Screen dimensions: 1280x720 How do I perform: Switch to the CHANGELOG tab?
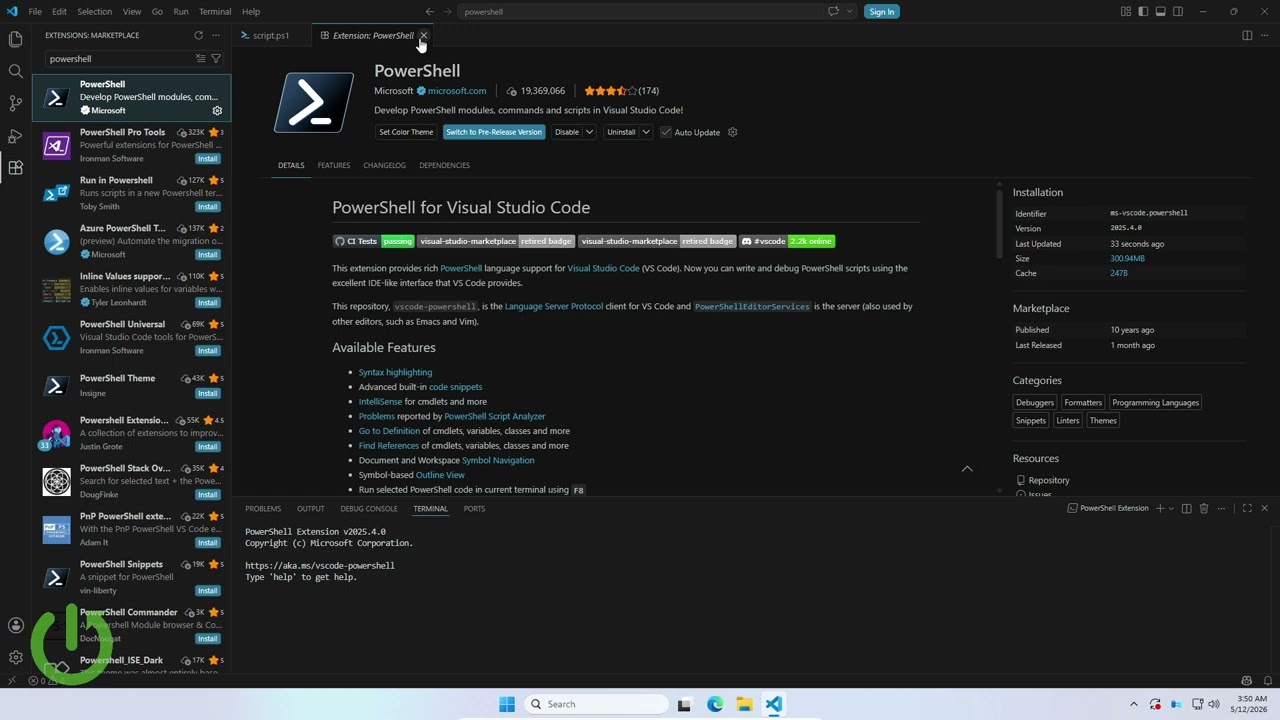click(x=385, y=165)
